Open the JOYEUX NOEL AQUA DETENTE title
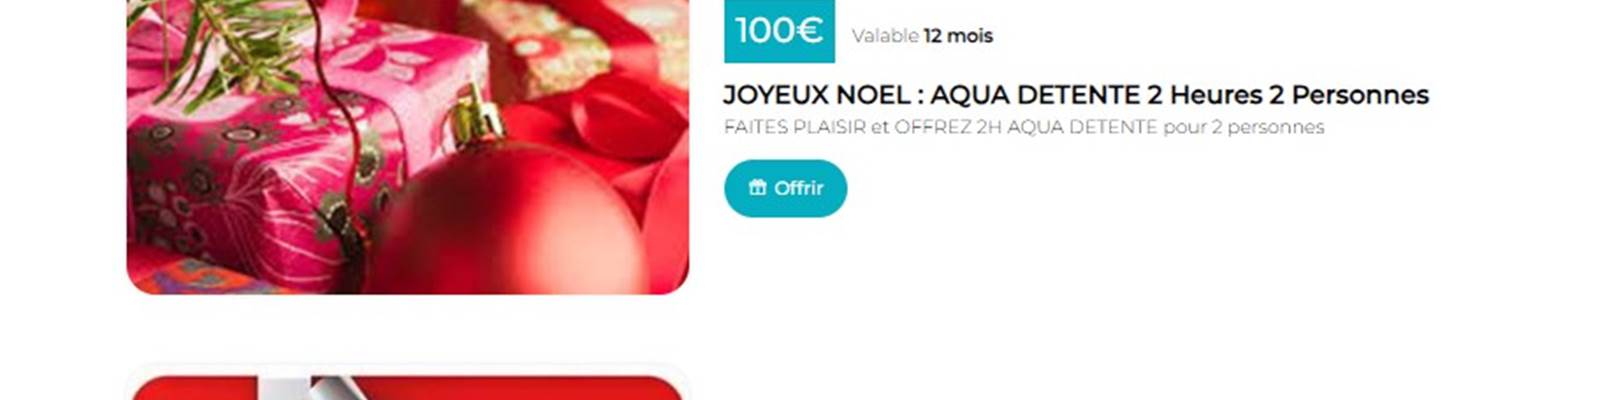Image resolution: width=1600 pixels, height=400 pixels. [1076, 95]
